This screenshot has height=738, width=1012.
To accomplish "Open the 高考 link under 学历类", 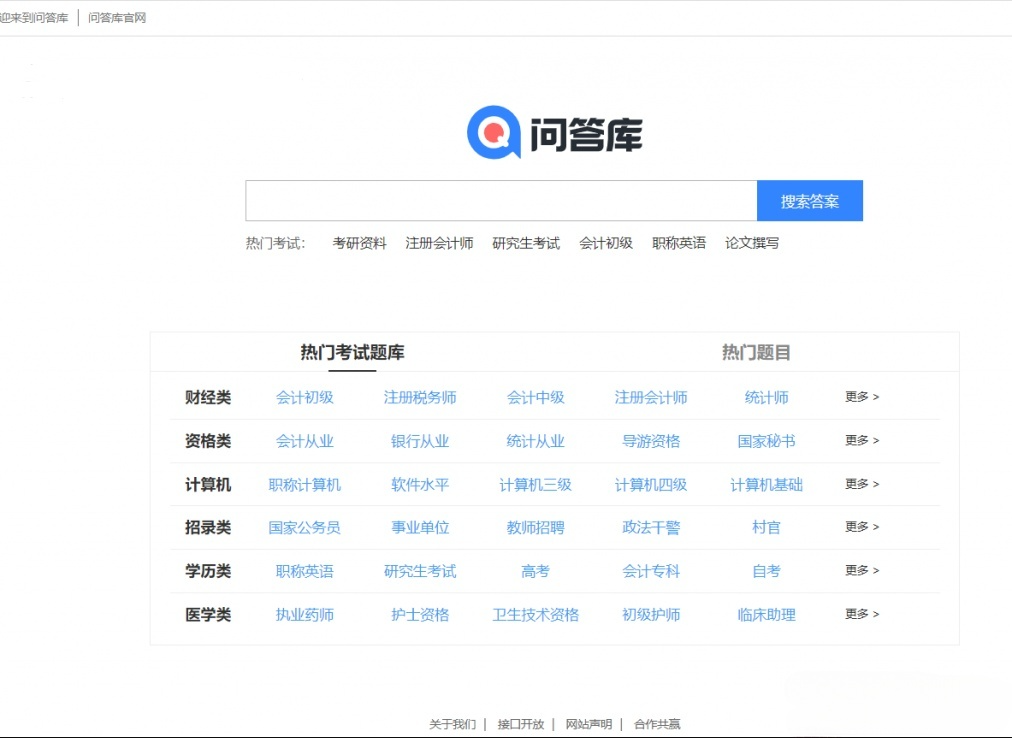I will tap(535, 571).
